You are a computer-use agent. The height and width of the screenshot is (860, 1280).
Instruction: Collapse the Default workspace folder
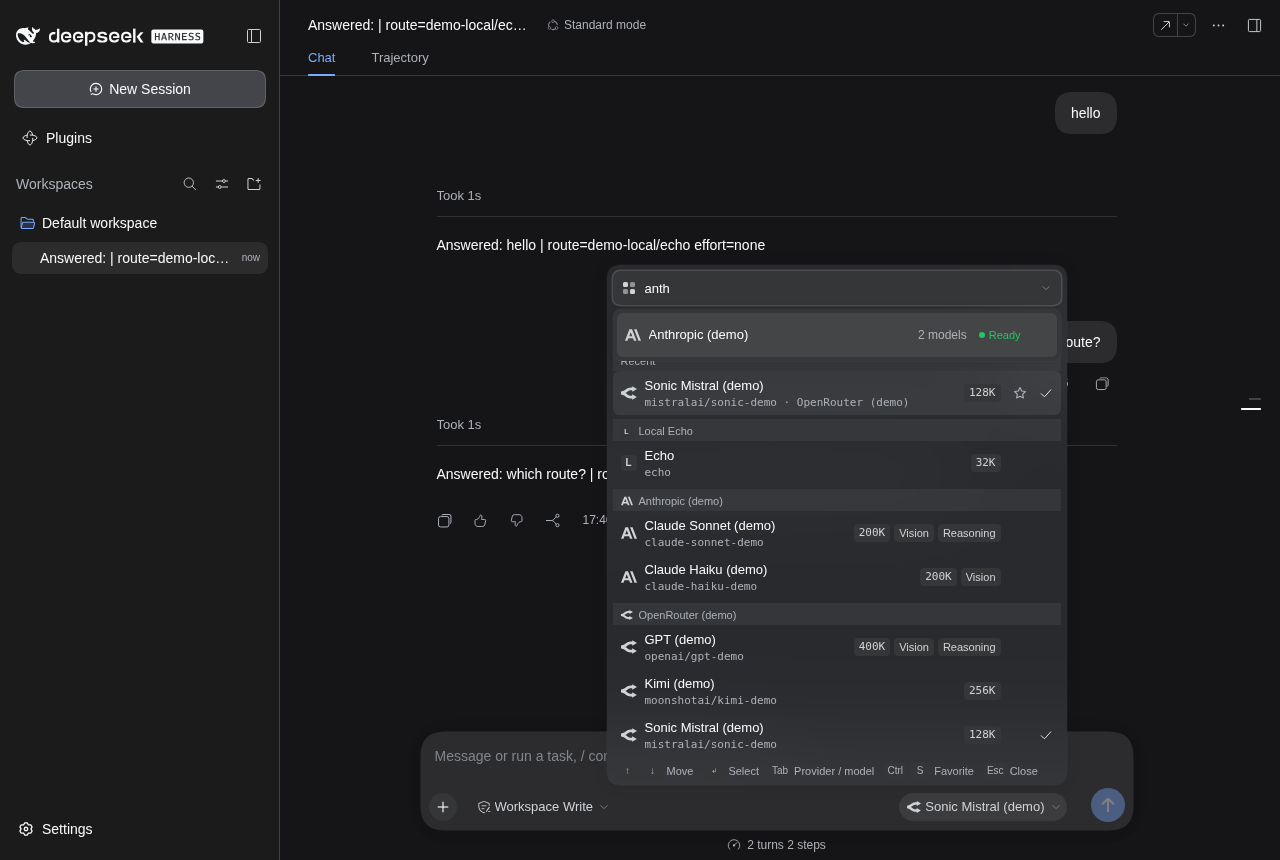click(140, 223)
